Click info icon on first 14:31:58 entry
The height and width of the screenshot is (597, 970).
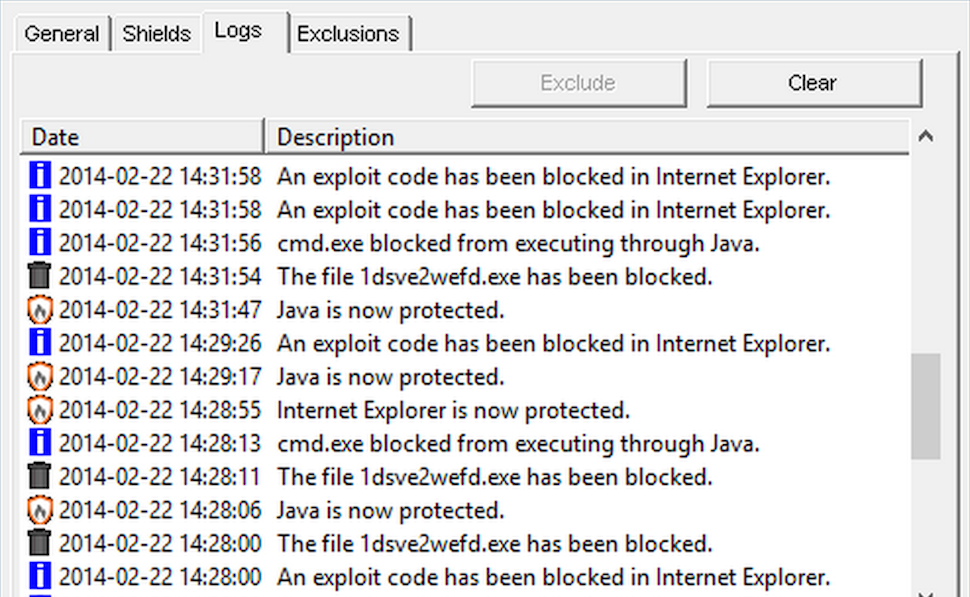pos(40,178)
